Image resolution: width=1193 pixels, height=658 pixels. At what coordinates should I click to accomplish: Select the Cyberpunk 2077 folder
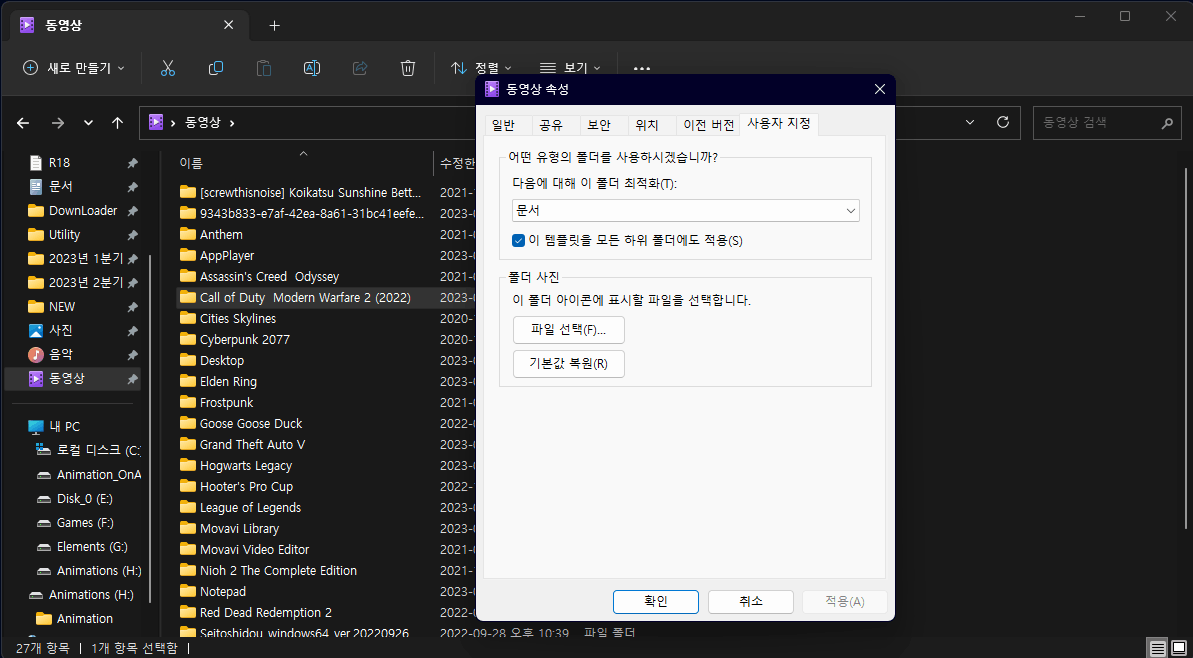tap(234, 339)
